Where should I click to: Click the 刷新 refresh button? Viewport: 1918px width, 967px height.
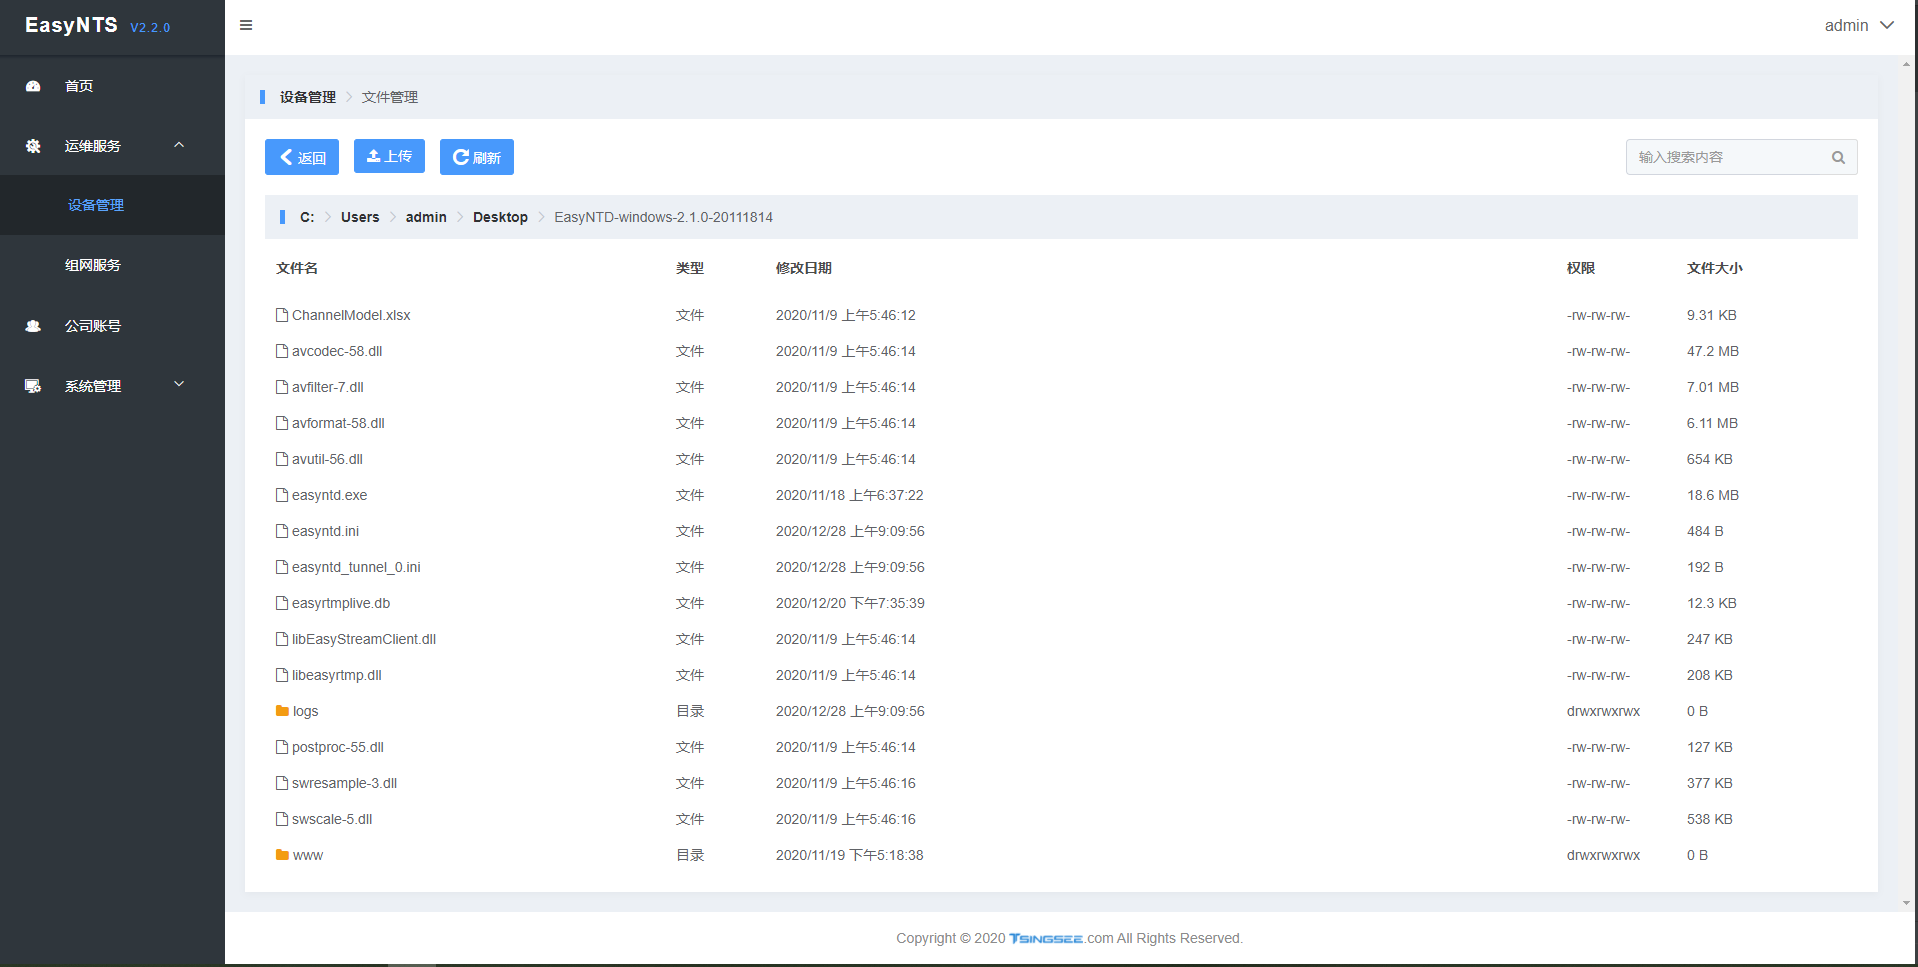click(x=477, y=157)
